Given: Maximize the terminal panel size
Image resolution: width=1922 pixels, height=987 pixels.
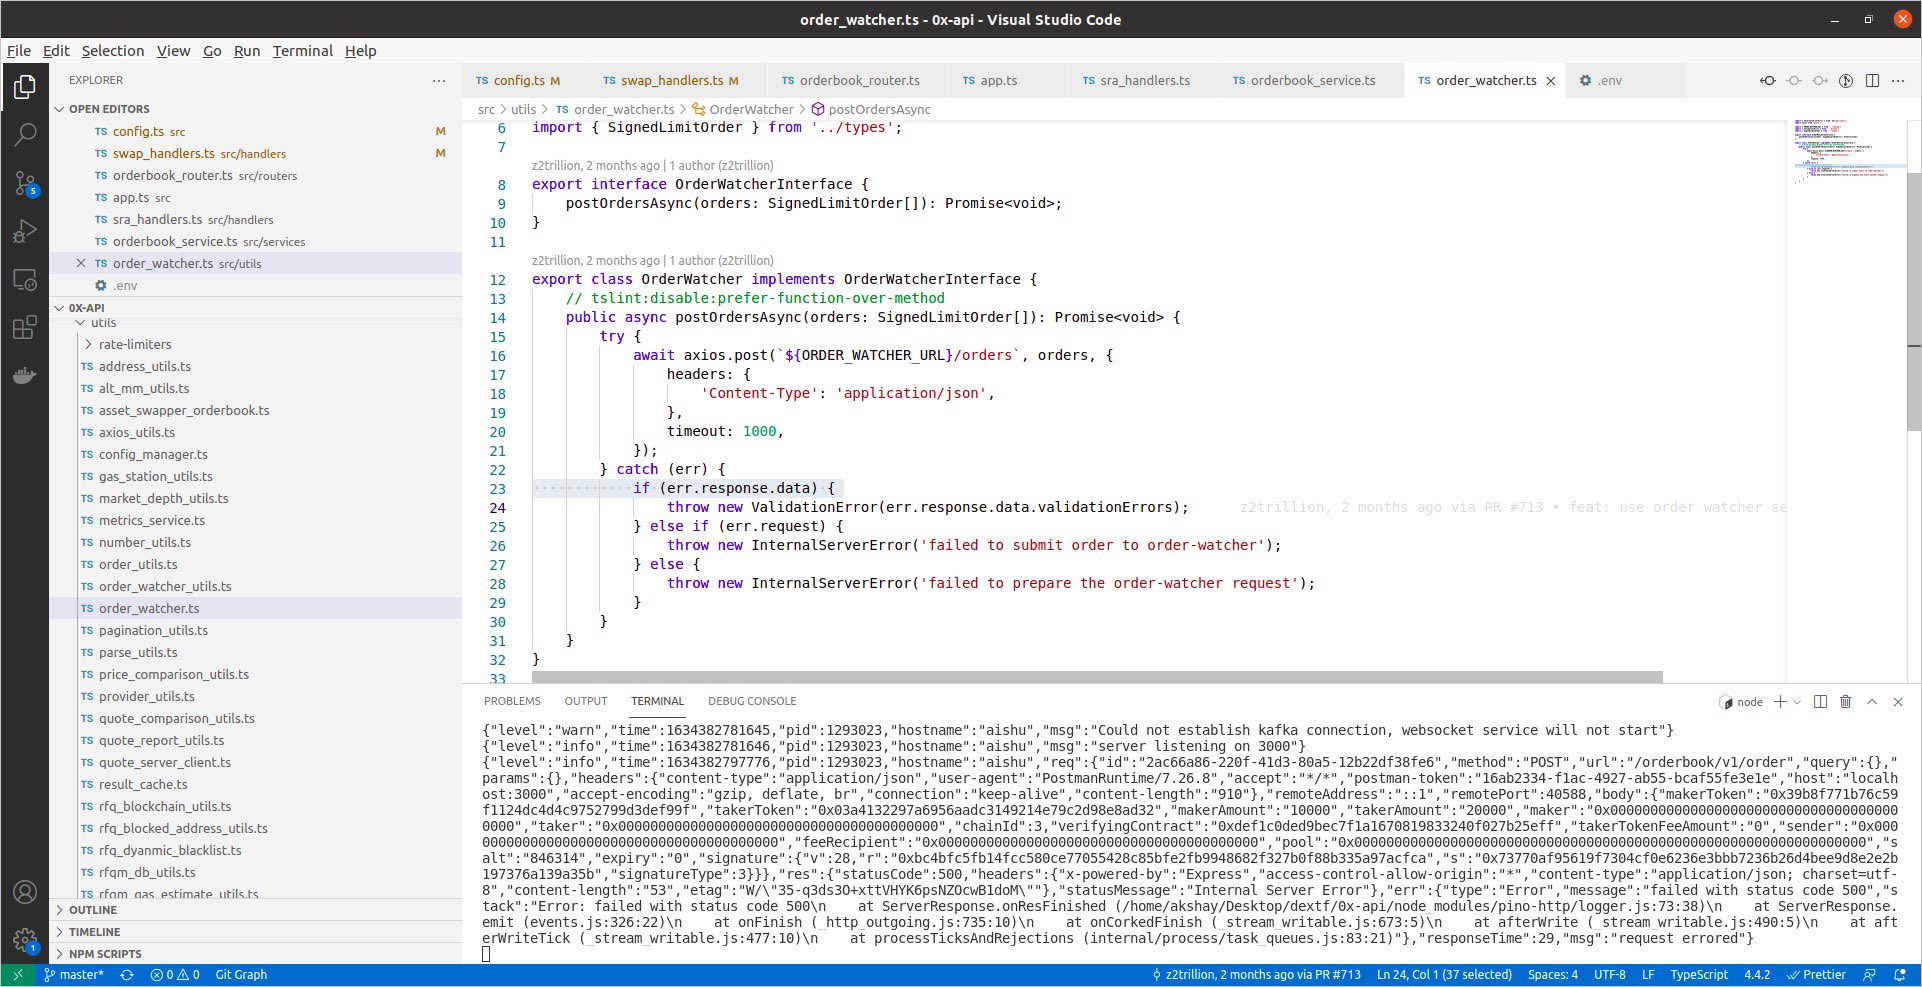Looking at the screenshot, I should [1872, 702].
